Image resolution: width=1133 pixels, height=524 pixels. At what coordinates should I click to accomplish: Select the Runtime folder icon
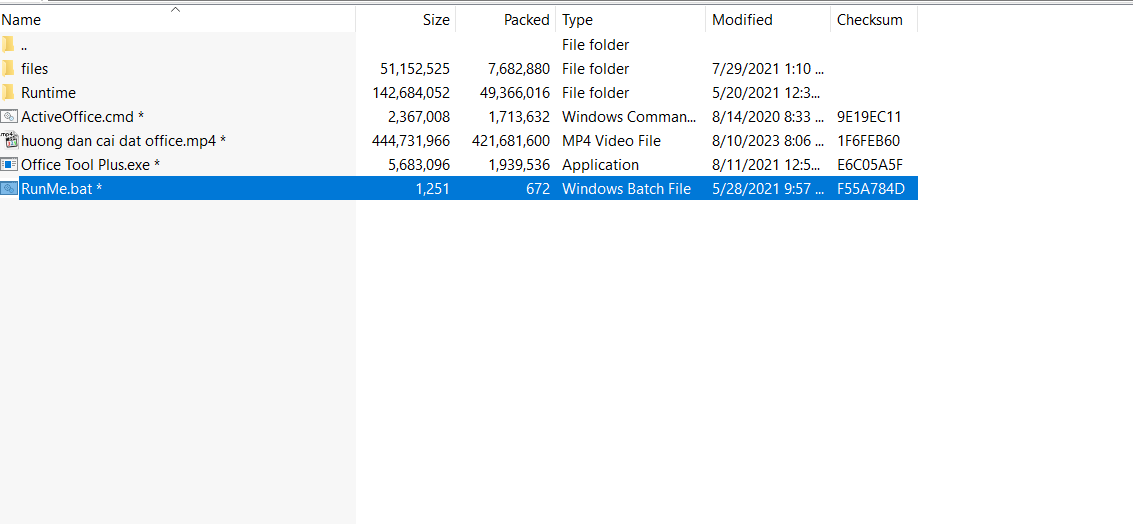point(8,93)
